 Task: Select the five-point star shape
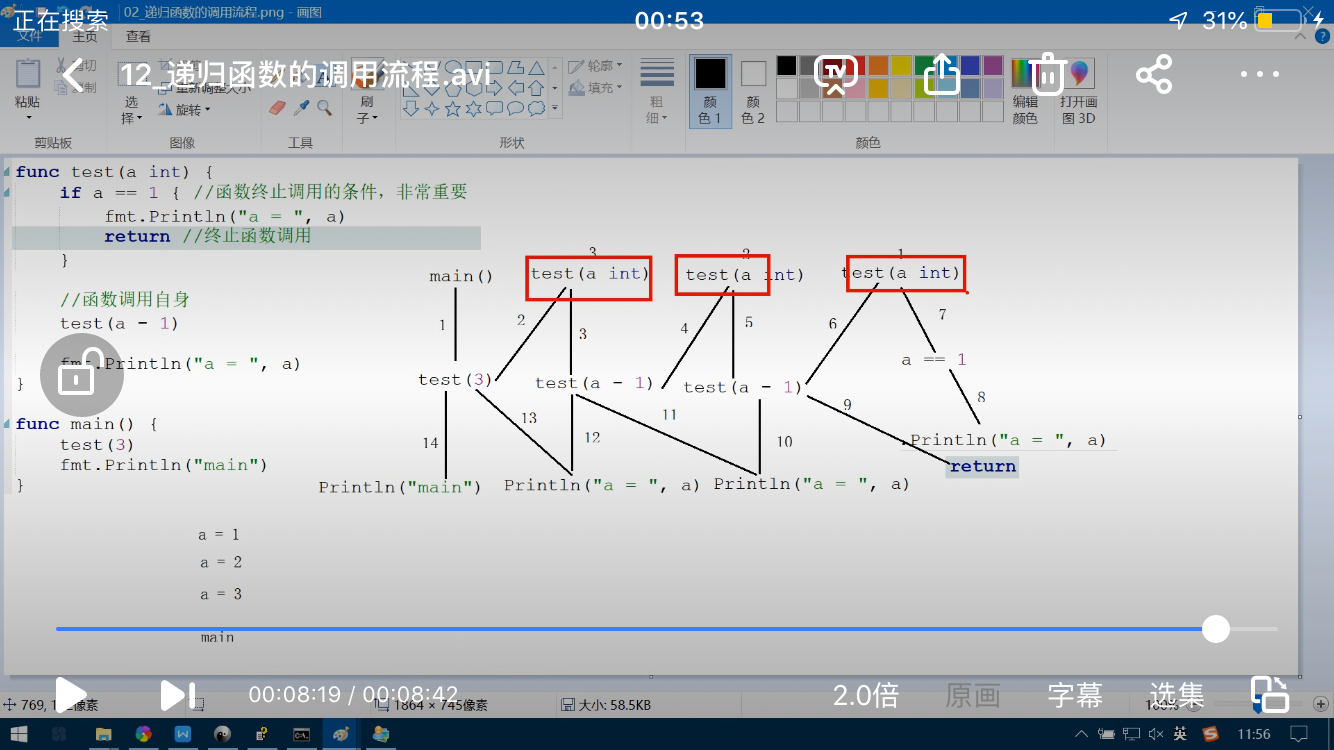(452, 108)
